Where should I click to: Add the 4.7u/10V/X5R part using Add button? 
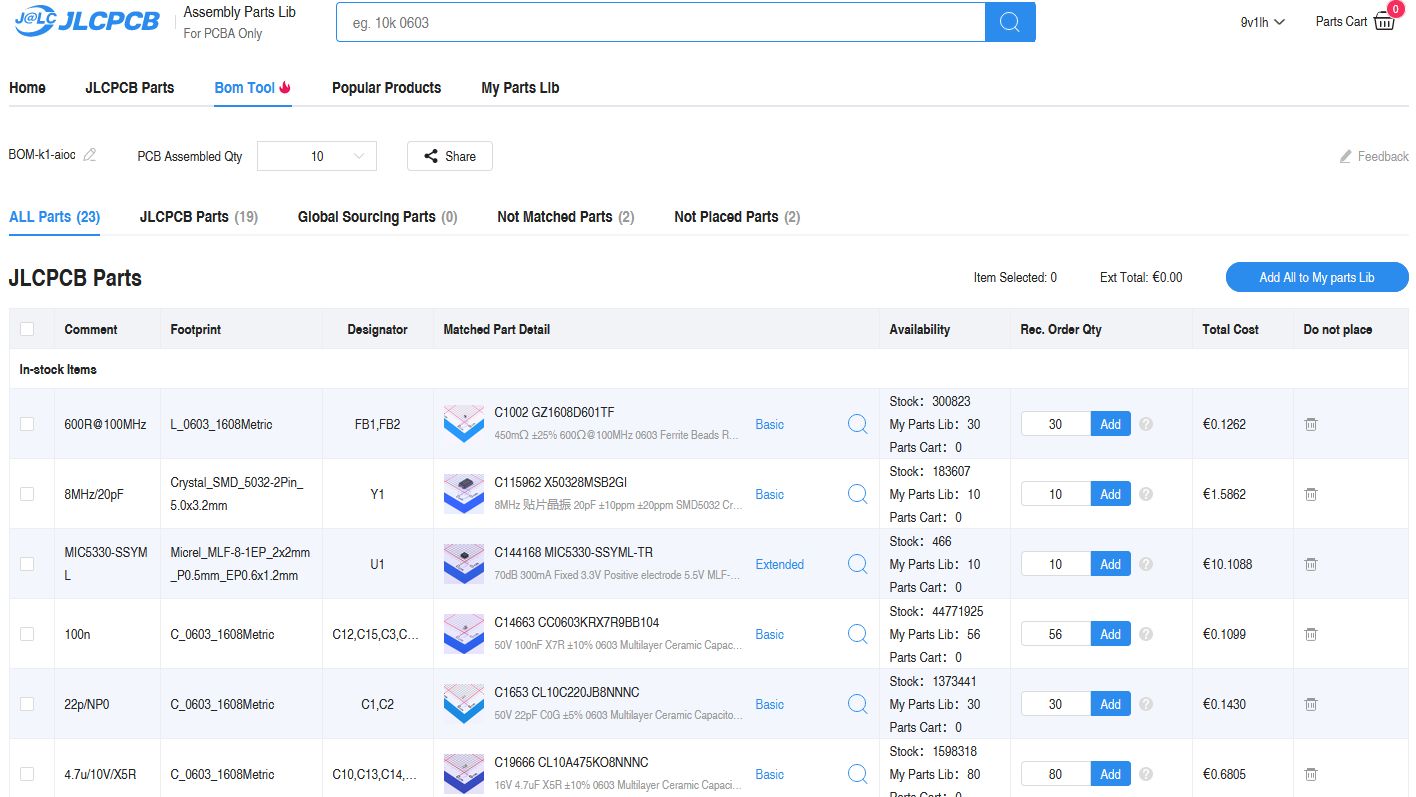point(1110,774)
